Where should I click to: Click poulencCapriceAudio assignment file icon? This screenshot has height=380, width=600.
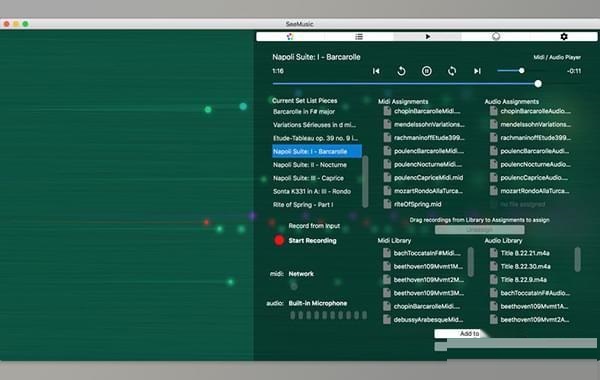click(x=494, y=178)
